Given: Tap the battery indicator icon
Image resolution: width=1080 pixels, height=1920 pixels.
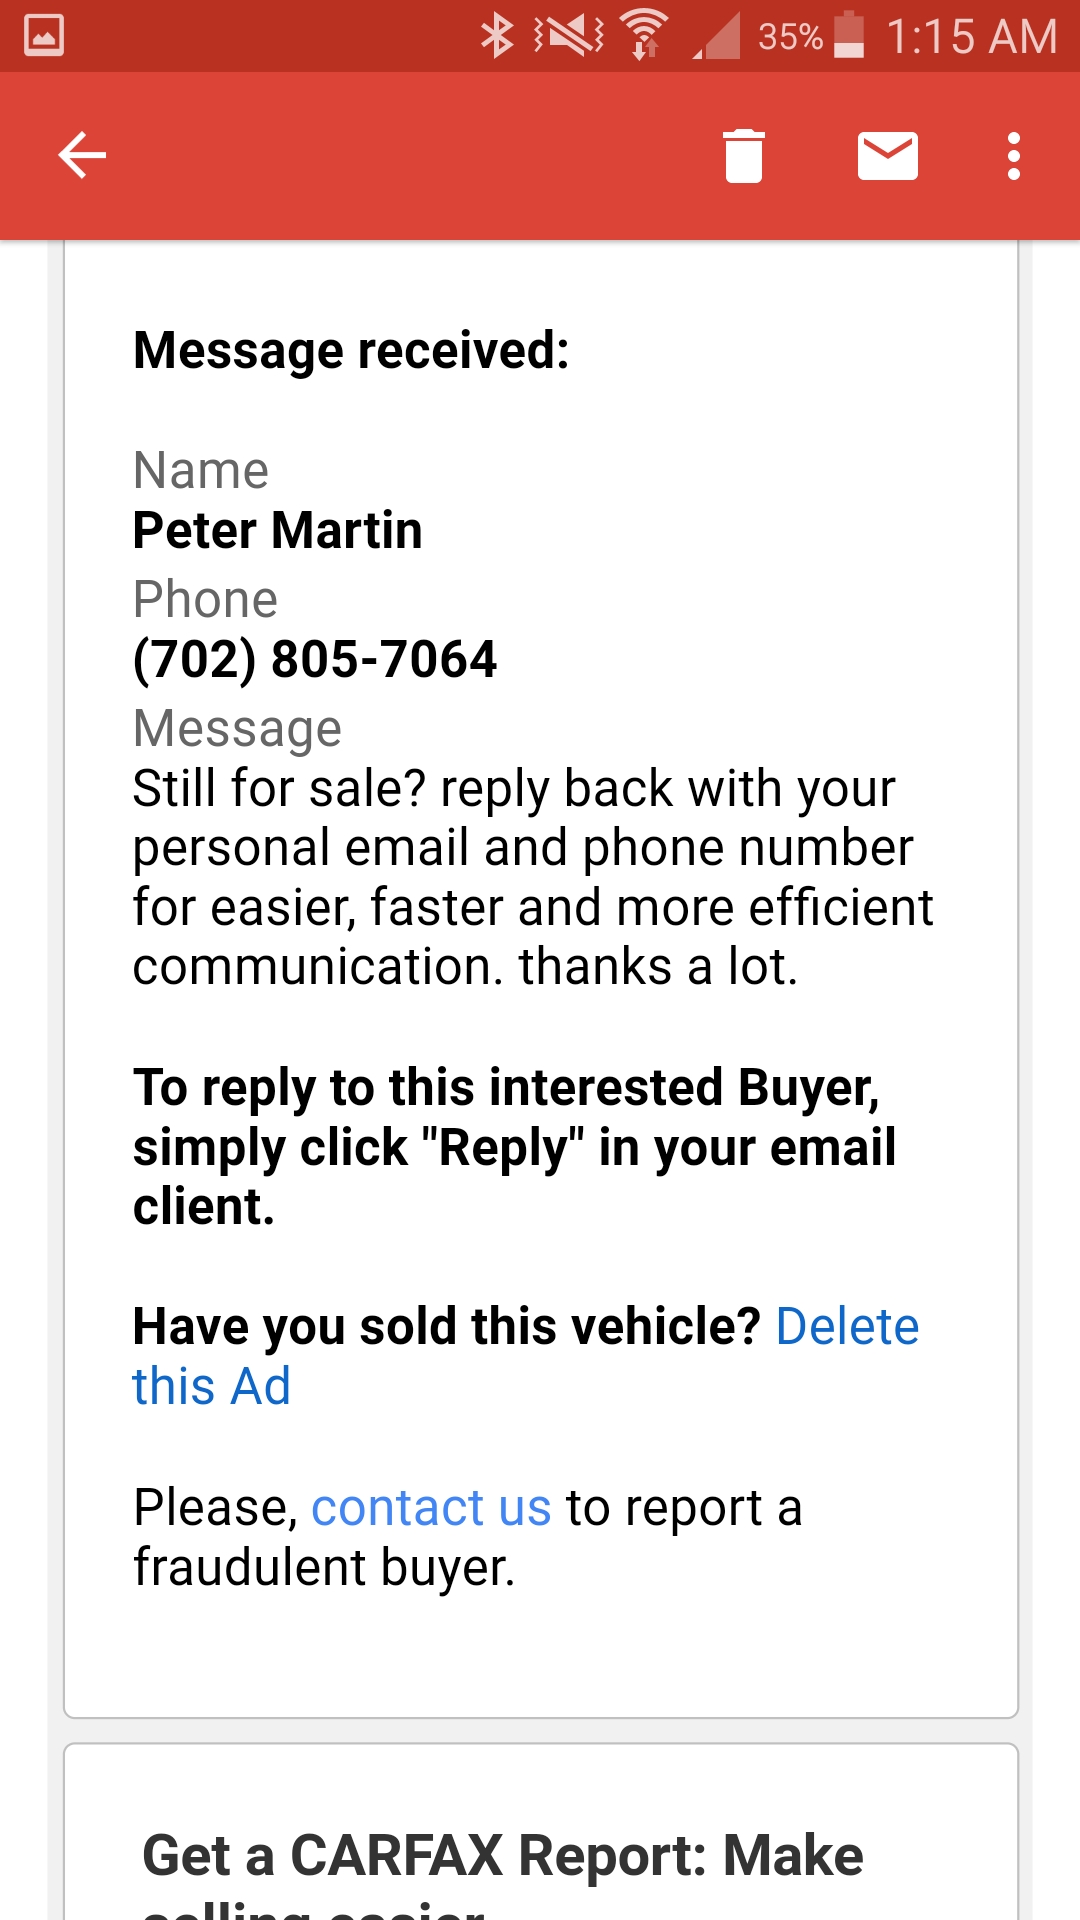Looking at the screenshot, I should pos(849,35).
